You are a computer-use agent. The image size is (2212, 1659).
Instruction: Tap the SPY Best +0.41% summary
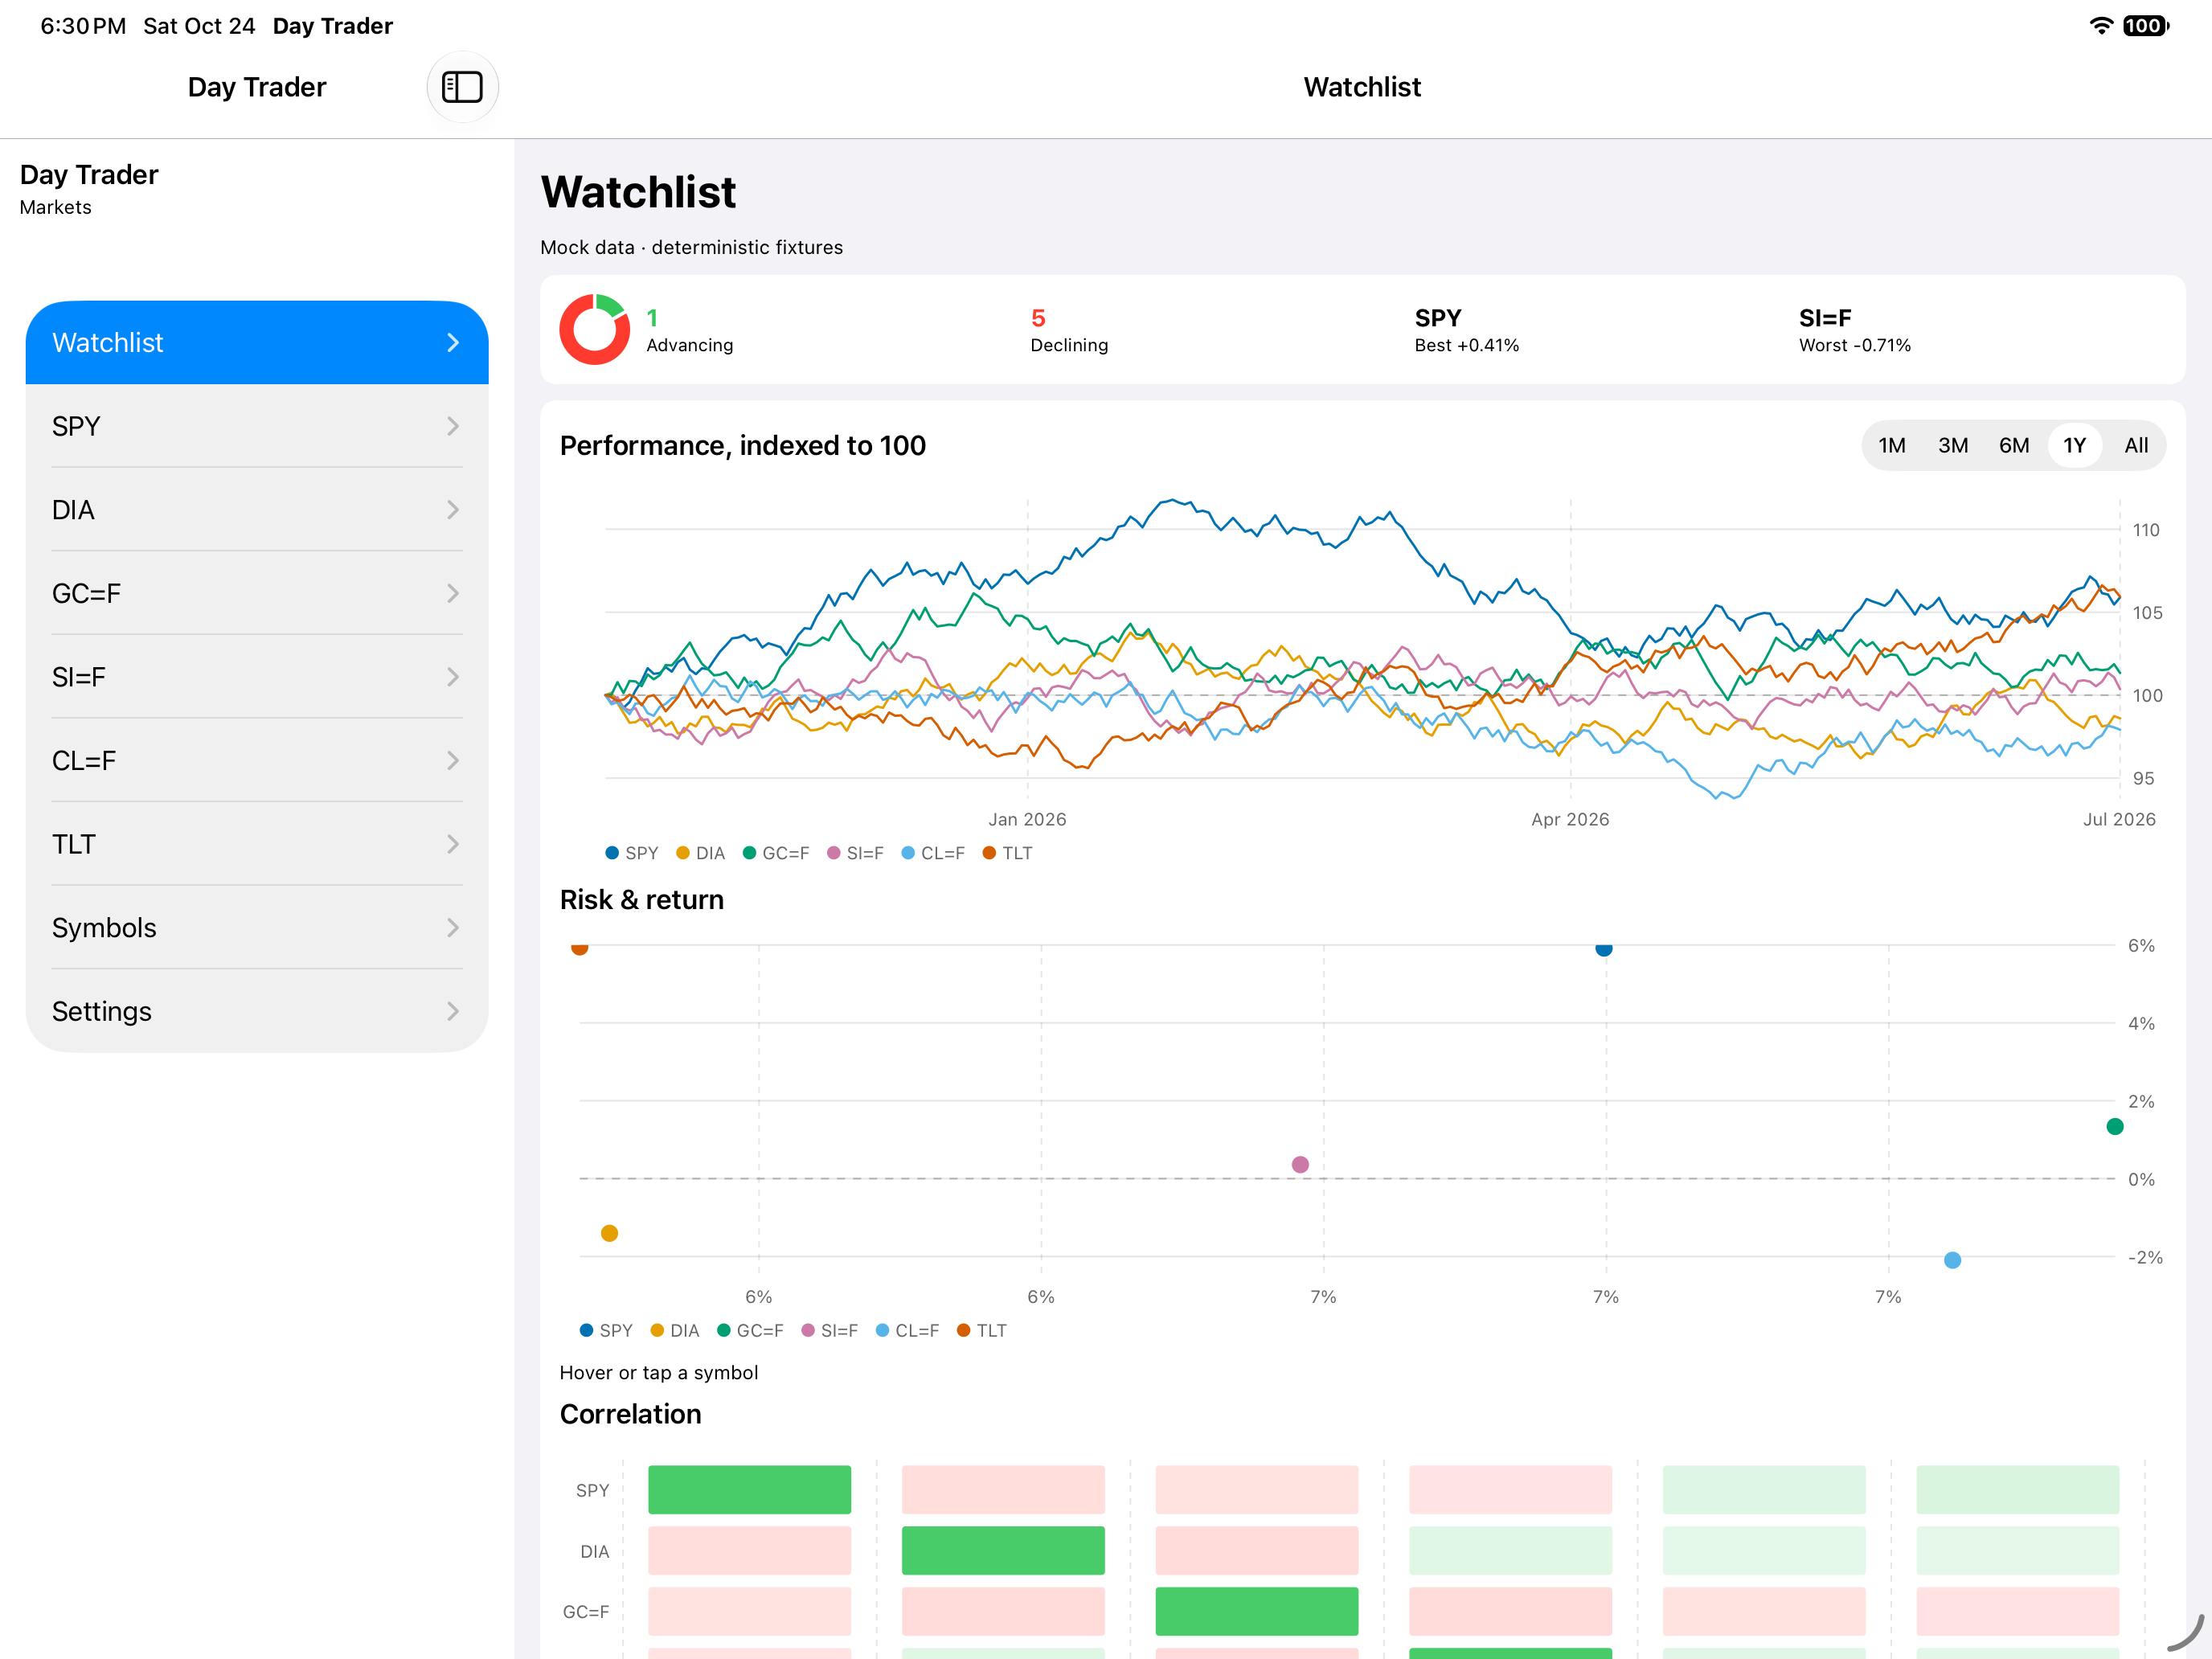pyautogui.click(x=1466, y=330)
